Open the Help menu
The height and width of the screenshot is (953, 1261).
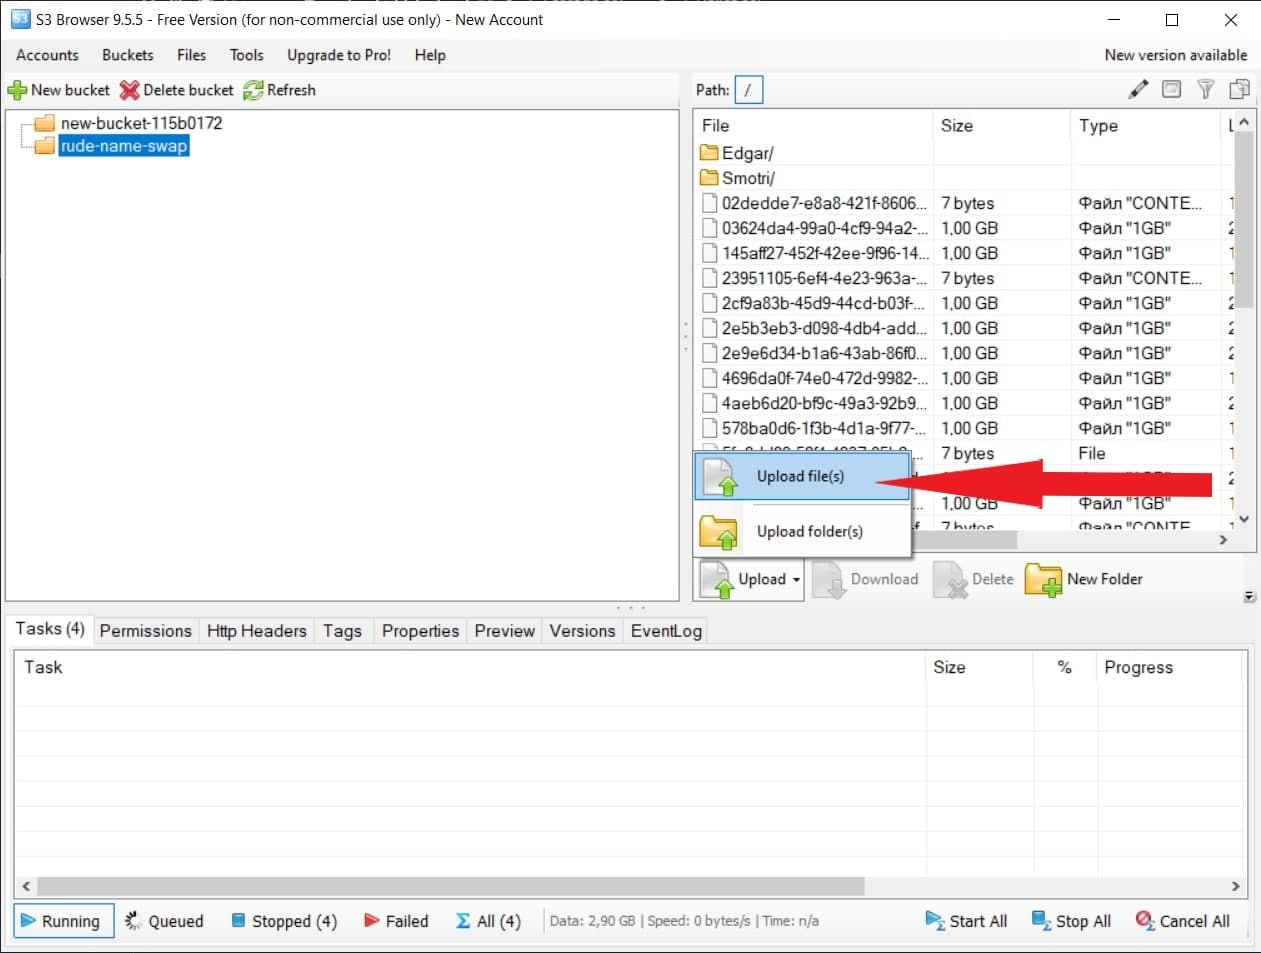[430, 55]
